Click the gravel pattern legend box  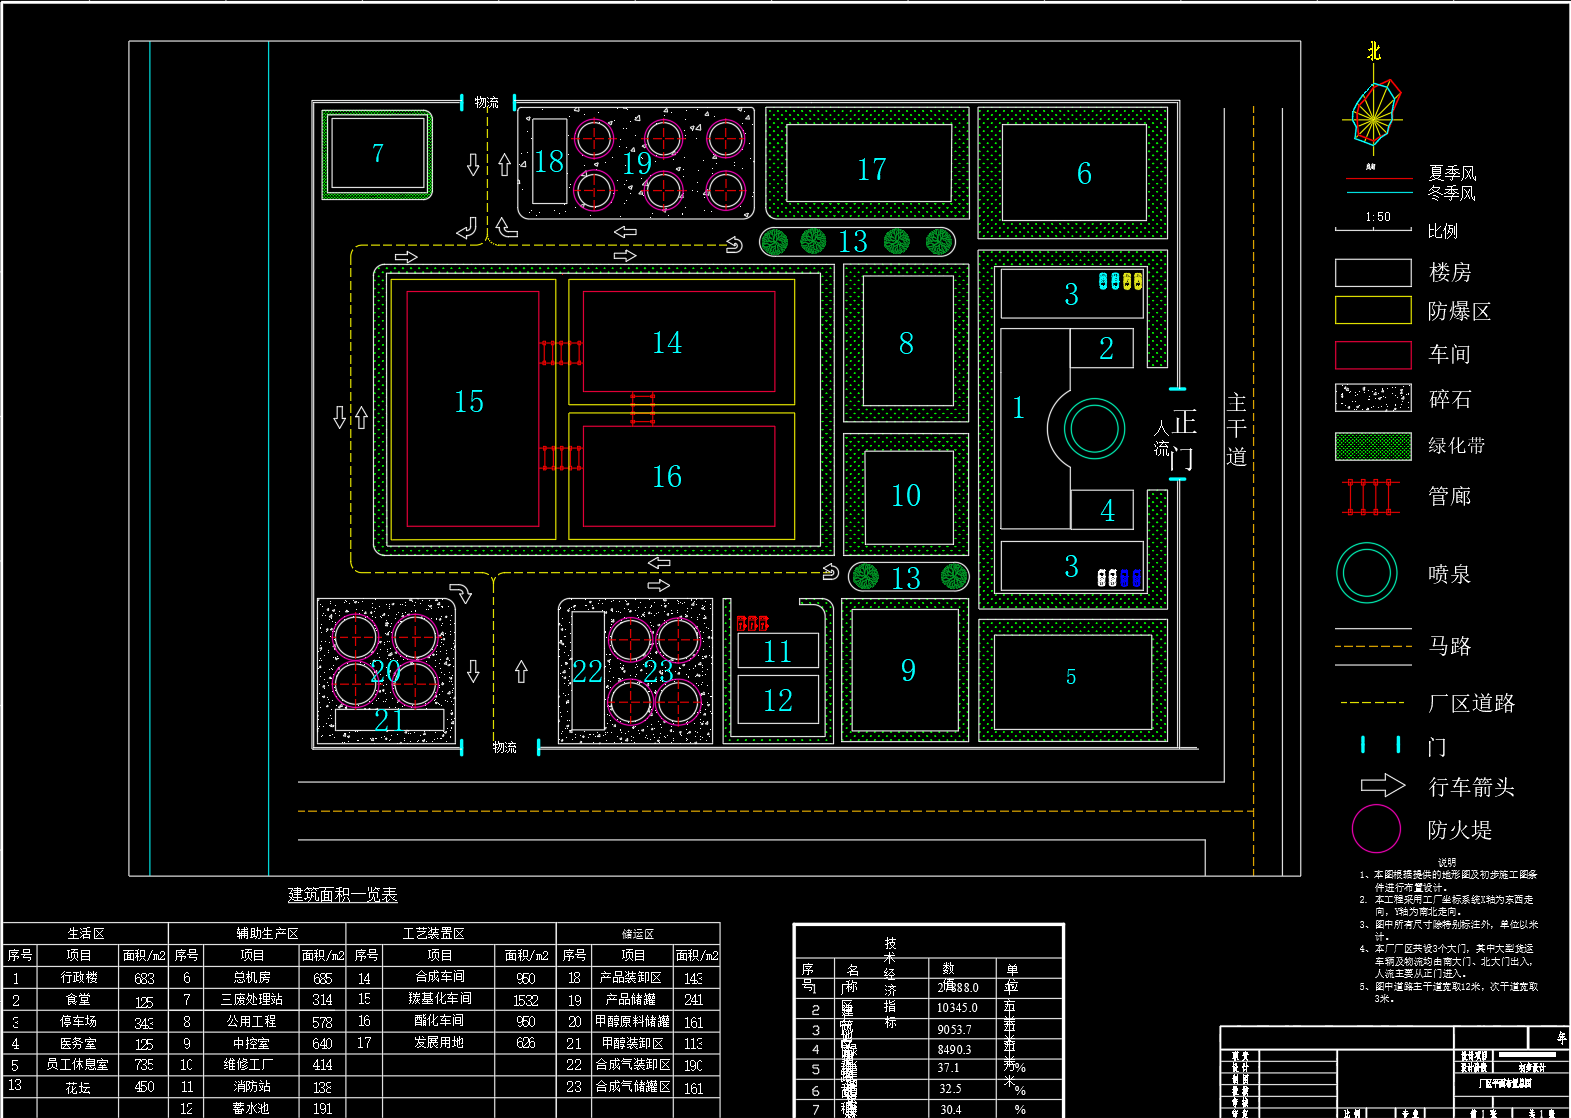point(1373,398)
